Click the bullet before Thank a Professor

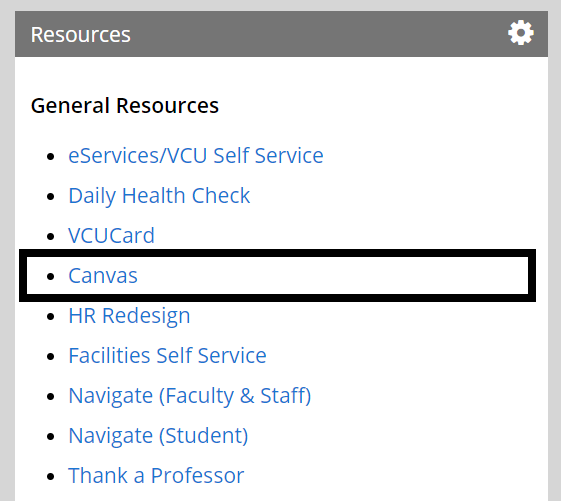[x=50, y=476]
